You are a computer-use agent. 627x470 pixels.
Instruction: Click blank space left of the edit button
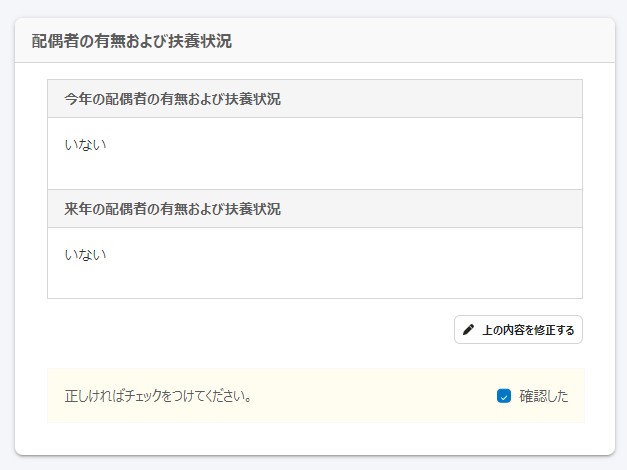(250, 330)
